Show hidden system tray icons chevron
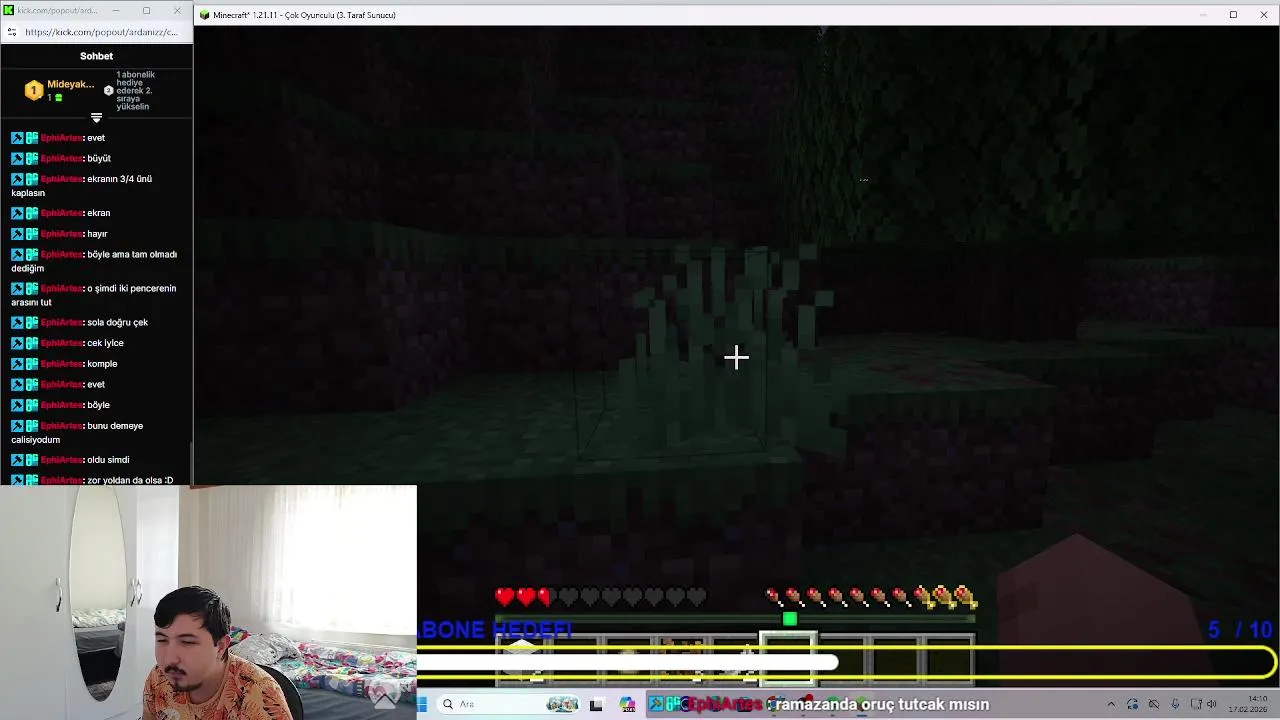Image resolution: width=1280 pixels, height=720 pixels. (1111, 704)
